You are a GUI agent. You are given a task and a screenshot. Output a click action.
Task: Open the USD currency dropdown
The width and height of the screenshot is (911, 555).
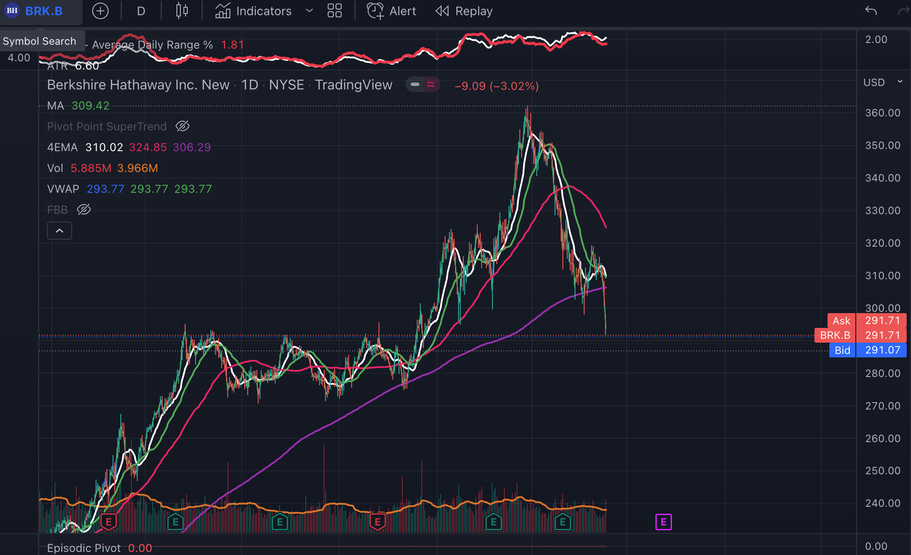point(883,83)
